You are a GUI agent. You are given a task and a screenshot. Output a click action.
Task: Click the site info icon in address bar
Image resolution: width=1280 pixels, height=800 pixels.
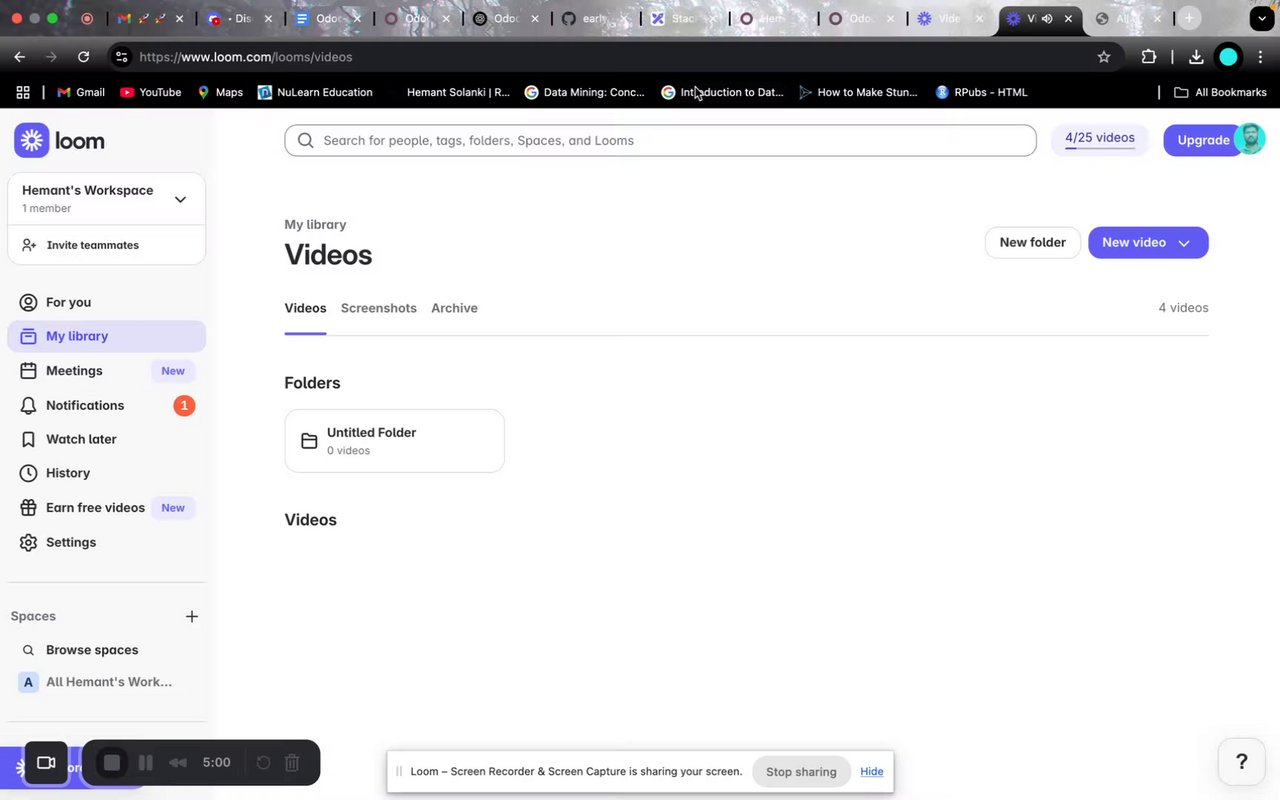click(121, 57)
